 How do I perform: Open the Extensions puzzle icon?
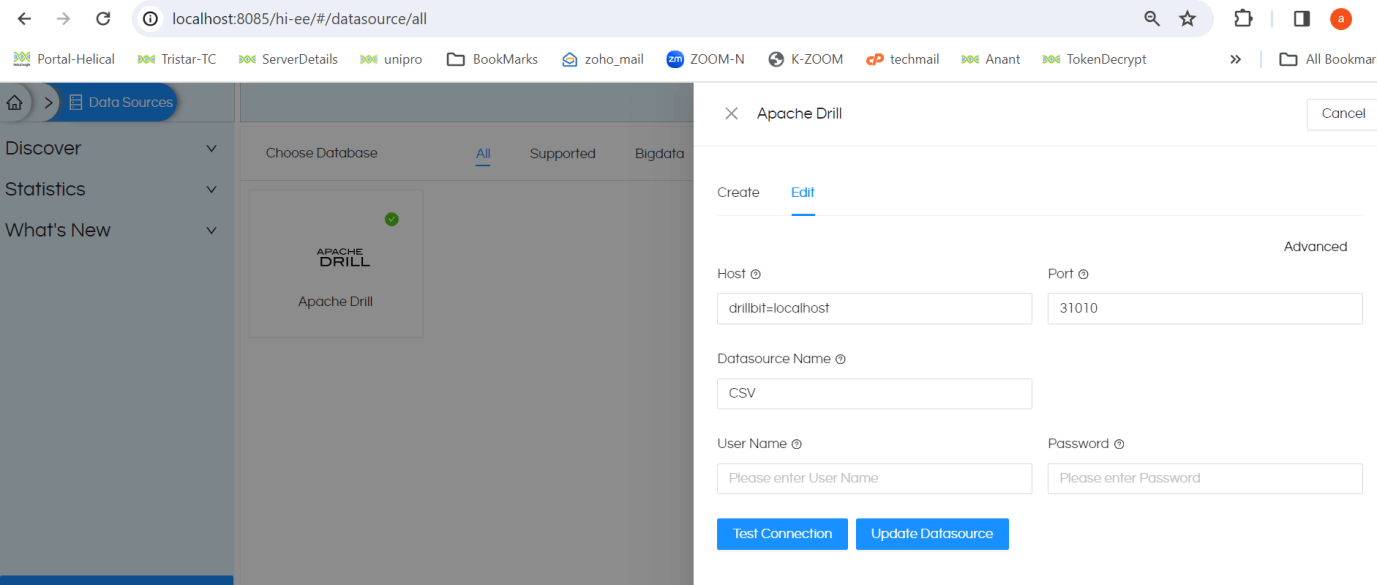pyautogui.click(x=1243, y=19)
